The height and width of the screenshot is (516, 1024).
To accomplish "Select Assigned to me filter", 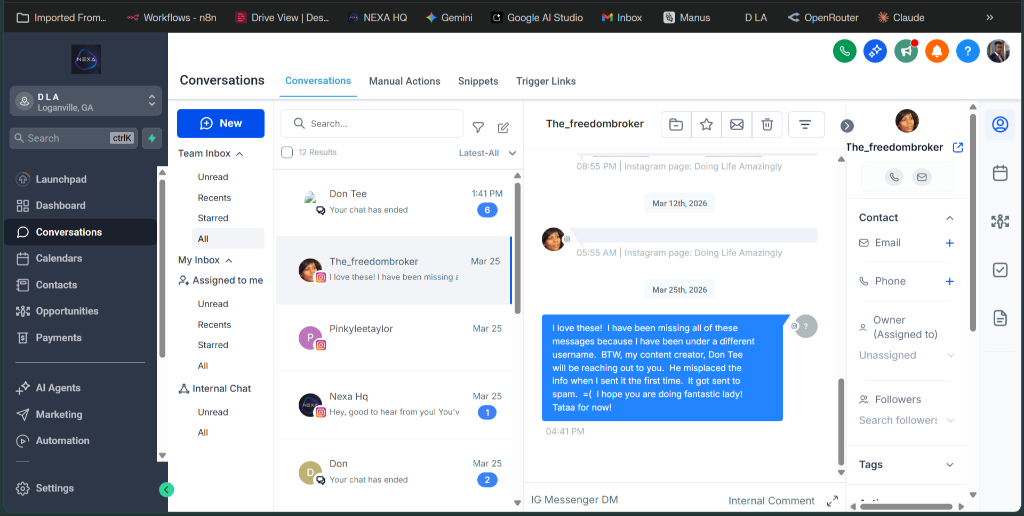I will pos(221,280).
